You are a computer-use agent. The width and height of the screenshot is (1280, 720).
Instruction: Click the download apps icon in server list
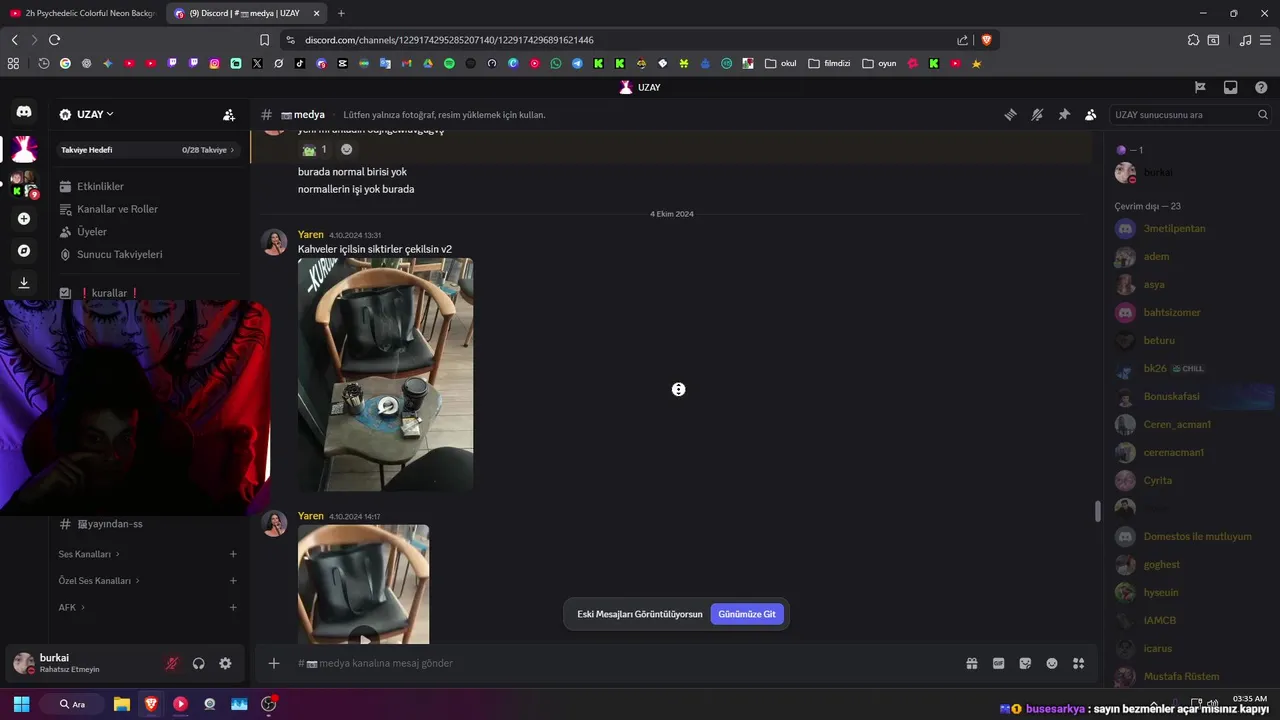tap(24, 282)
